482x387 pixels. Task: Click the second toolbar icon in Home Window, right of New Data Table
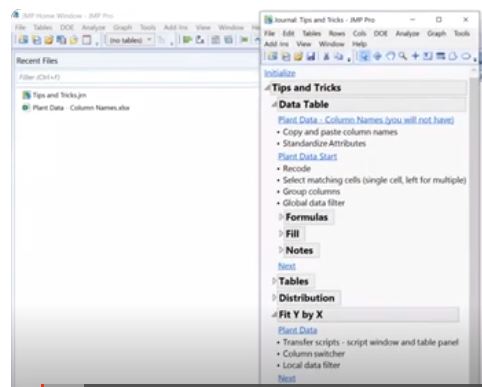tap(36, 40)
